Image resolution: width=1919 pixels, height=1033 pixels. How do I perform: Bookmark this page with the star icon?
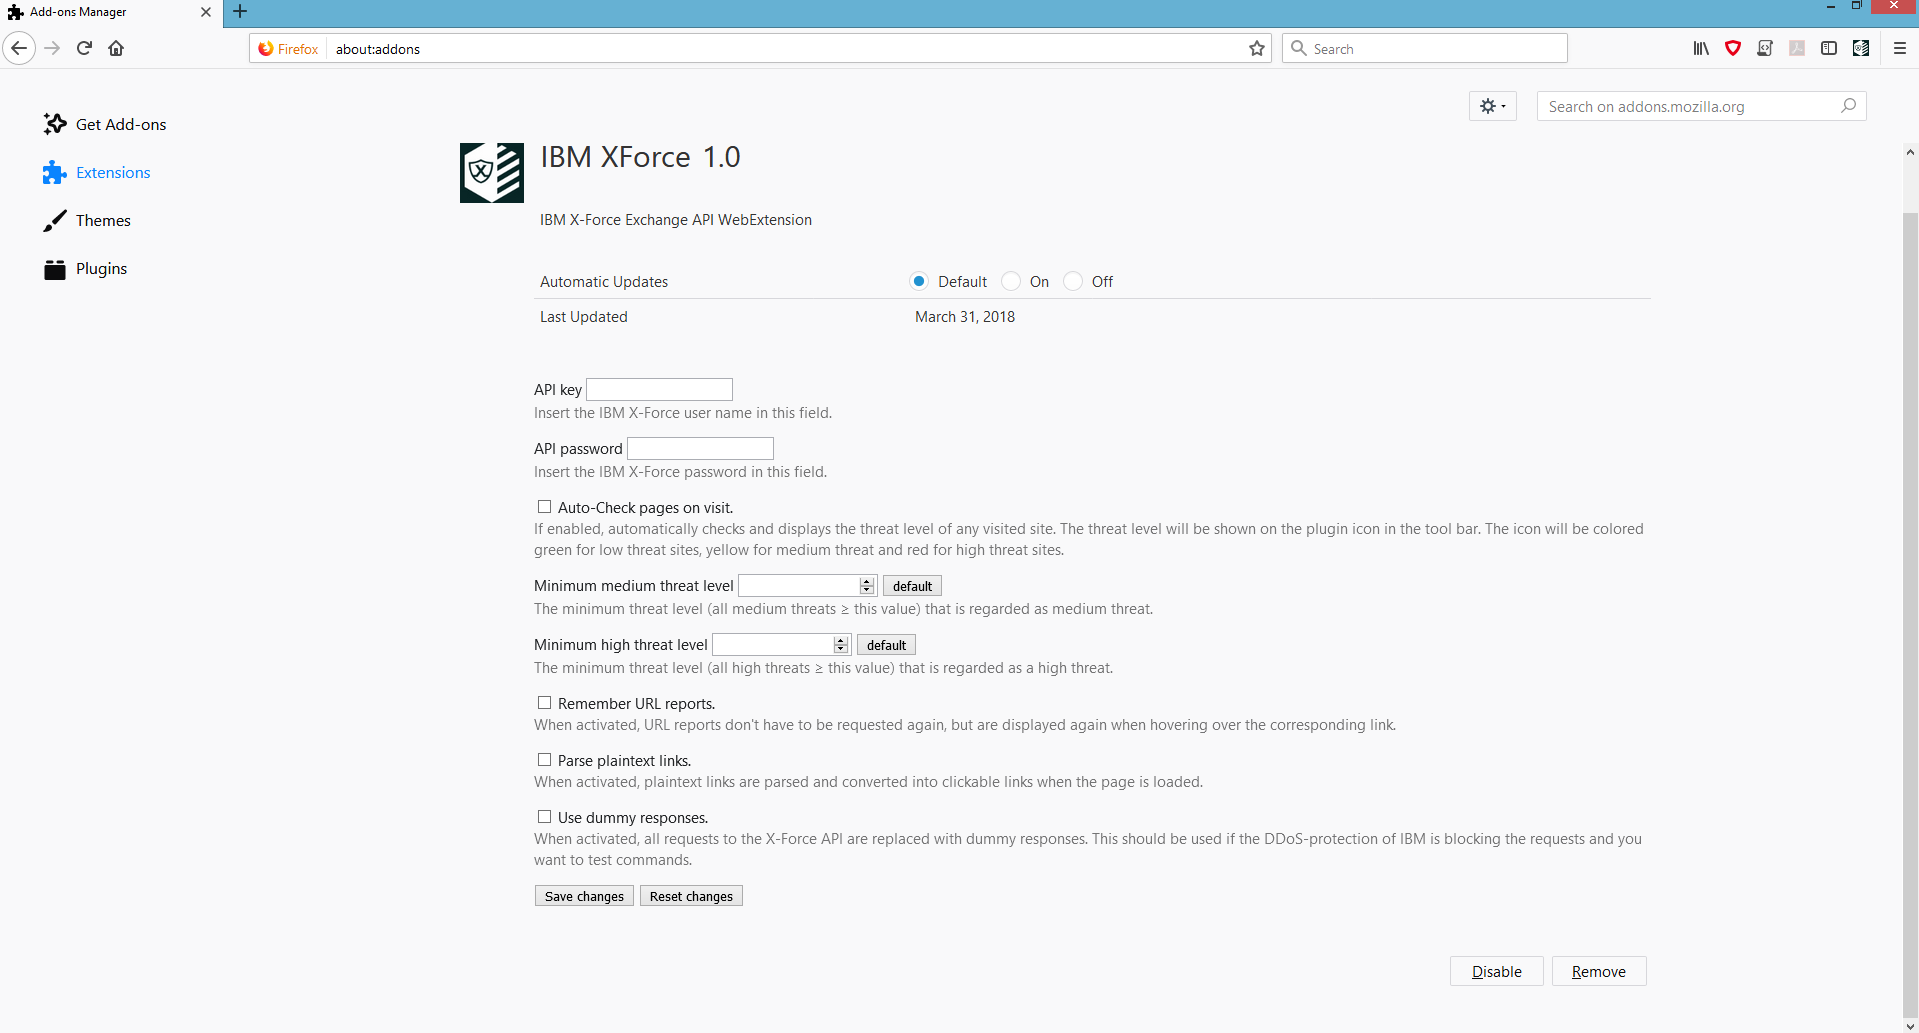[1257, 48]
